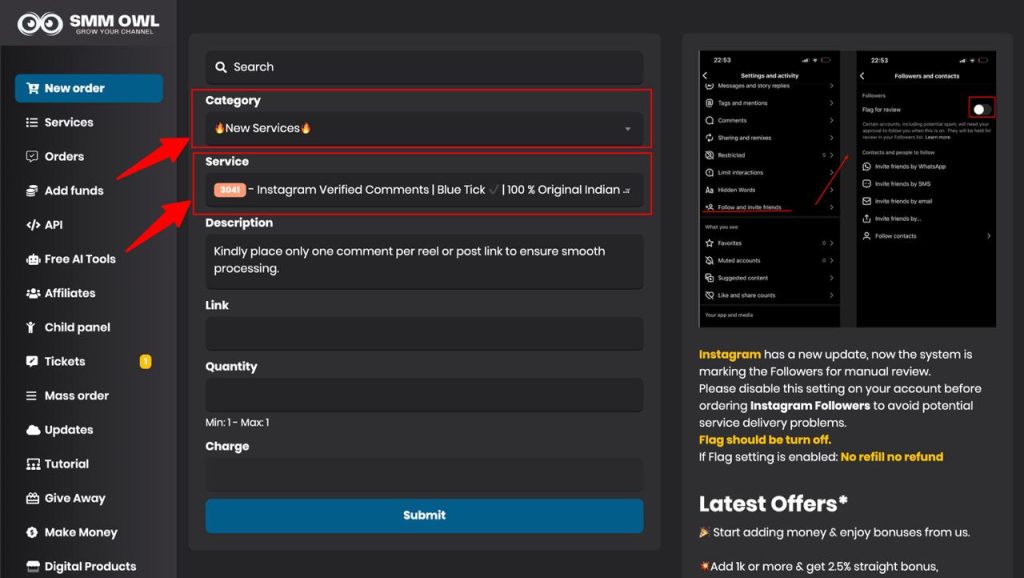Screen dimensions: 1024x578
Task: Open the New order page
Action: coord(89,88)
